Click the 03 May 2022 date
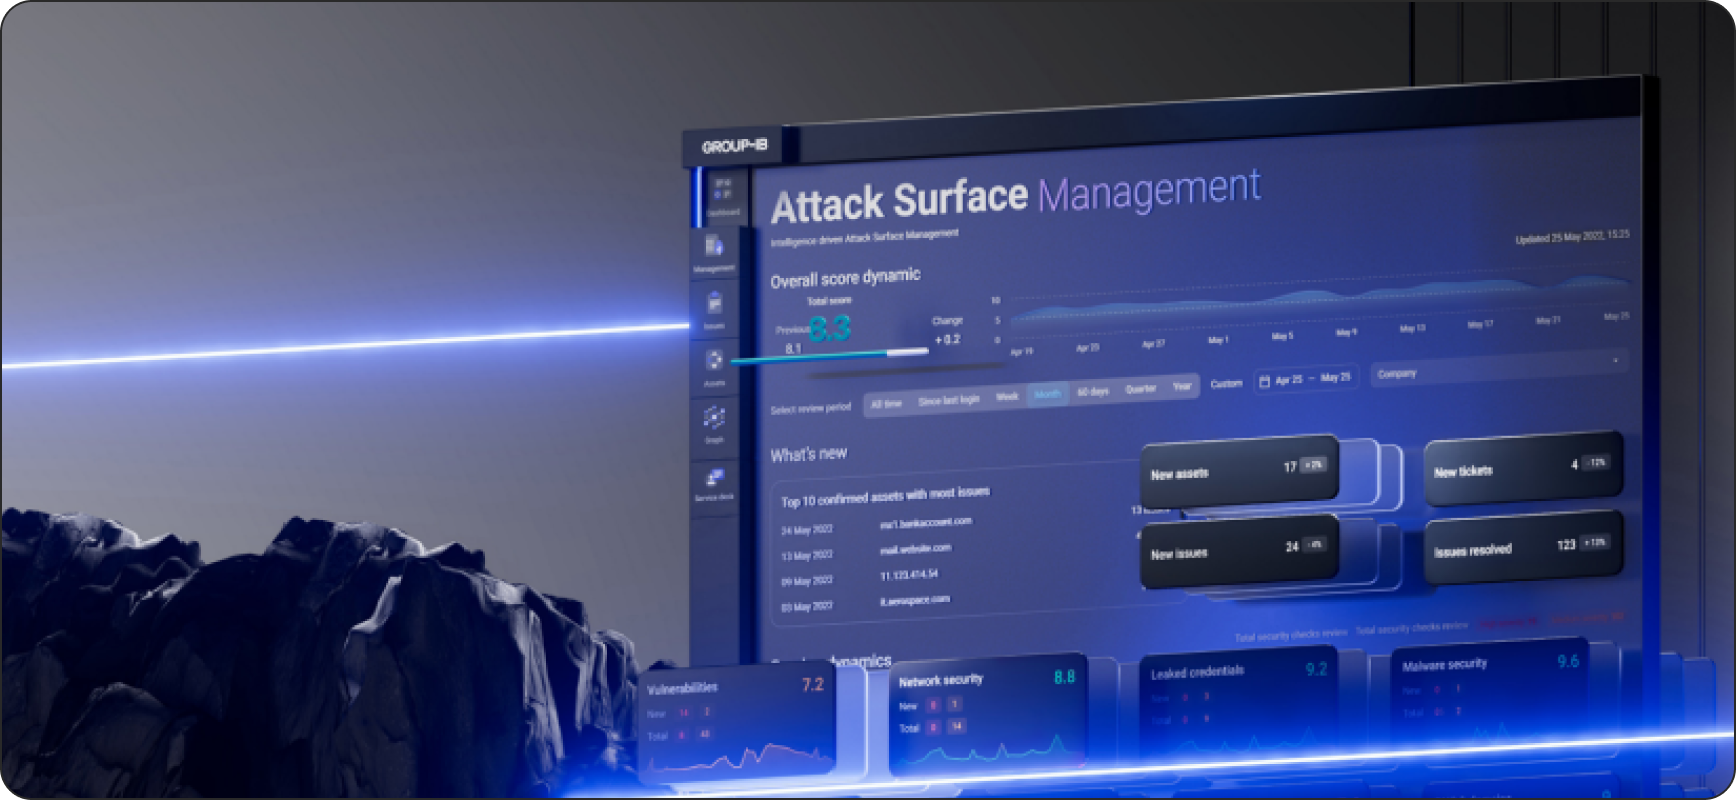Image resolution: width=1736 pixels, height=800 pixels. point(807,606)
